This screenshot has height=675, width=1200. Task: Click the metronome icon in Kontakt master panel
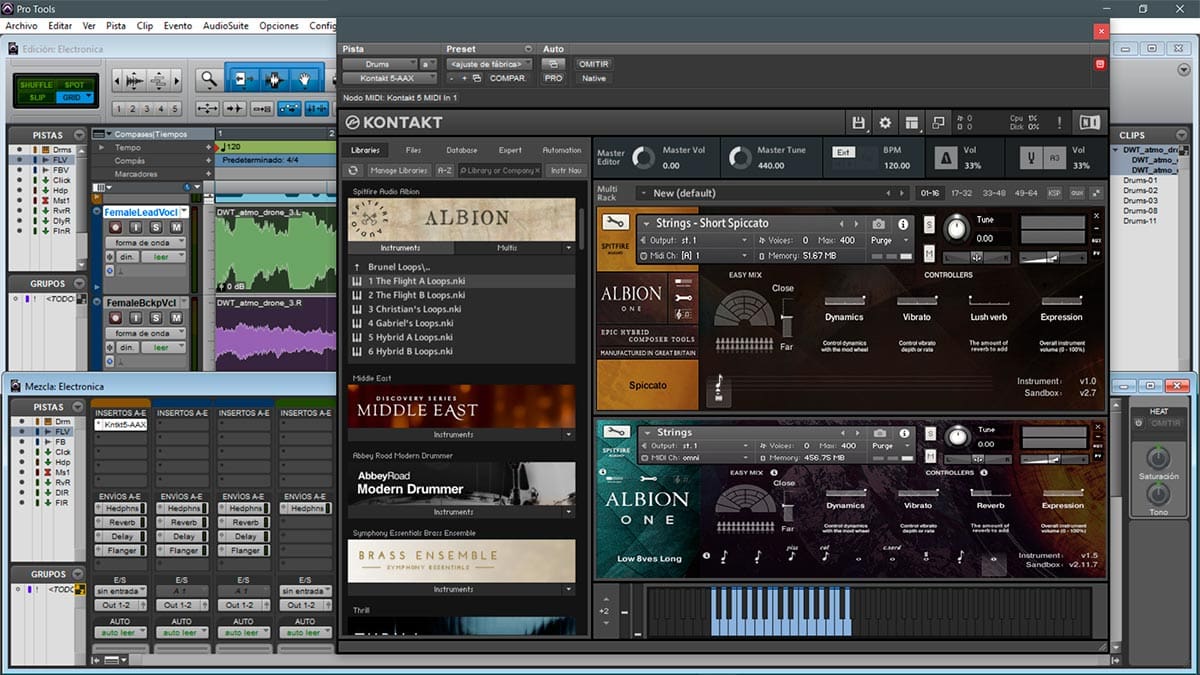tap(945, 158)
